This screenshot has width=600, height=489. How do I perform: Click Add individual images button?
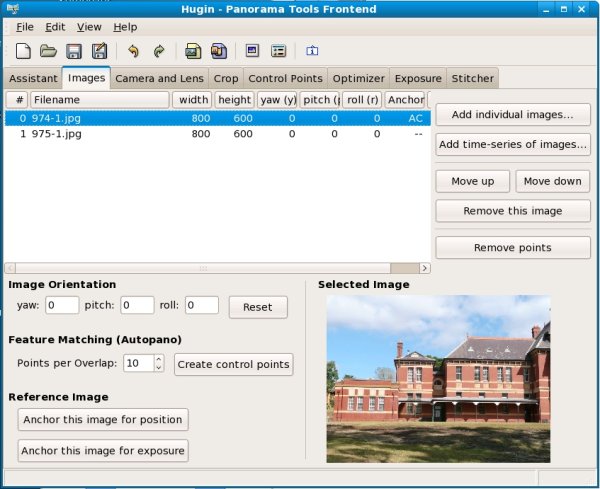(513, 114)
